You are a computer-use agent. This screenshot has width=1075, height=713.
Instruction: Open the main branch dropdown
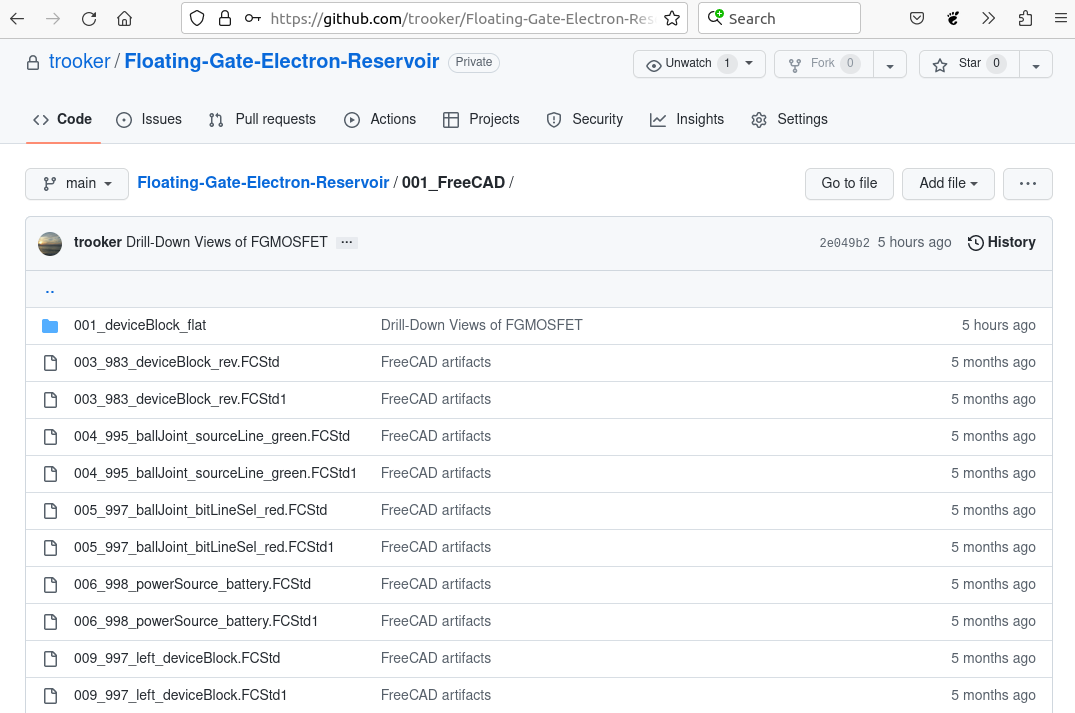coord(77,184)
